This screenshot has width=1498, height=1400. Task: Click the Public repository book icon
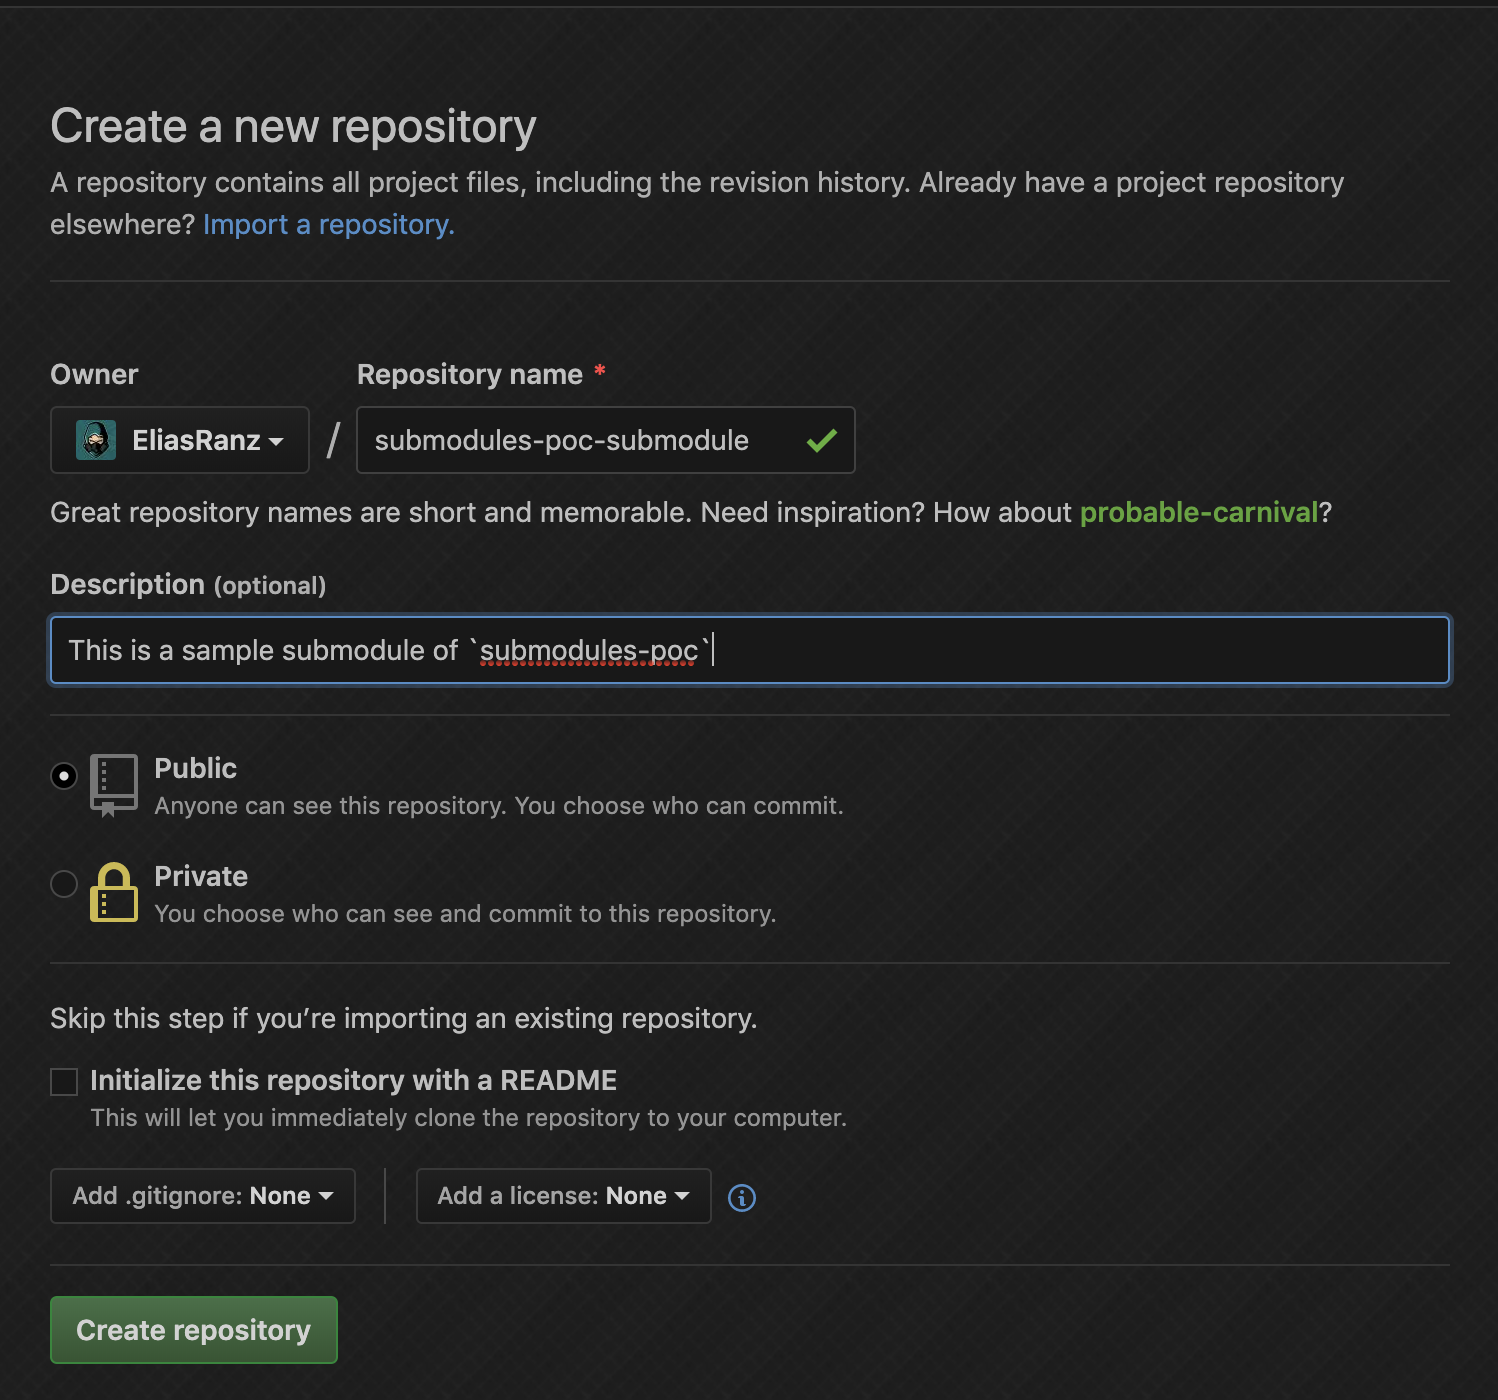click(114, 786)
